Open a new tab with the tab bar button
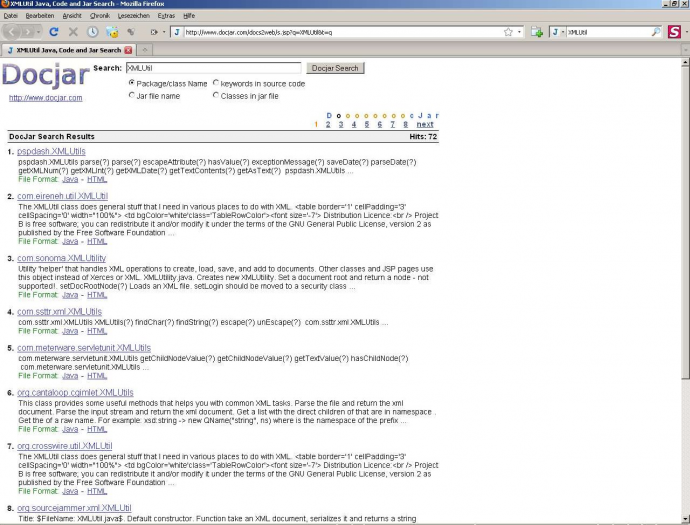The image size is (690, 525). click(x=145, y=50)
